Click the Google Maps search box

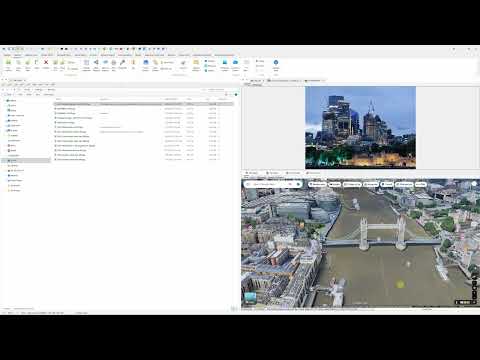273,184
